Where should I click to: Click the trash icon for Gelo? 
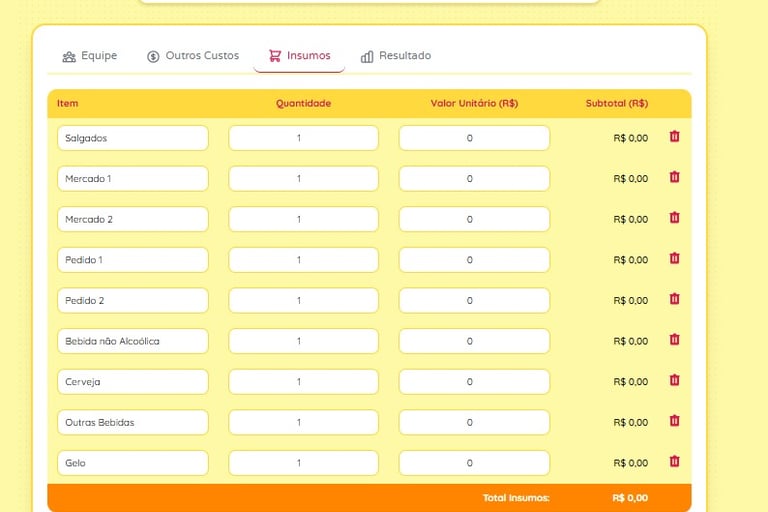tap(674, 462)
